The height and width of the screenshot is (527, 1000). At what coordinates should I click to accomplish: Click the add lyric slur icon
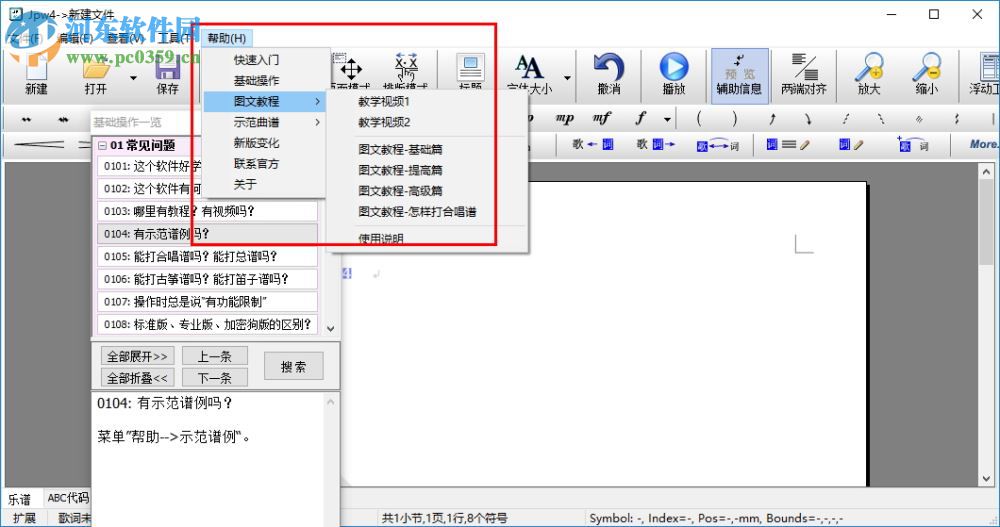tap(912, 145)
